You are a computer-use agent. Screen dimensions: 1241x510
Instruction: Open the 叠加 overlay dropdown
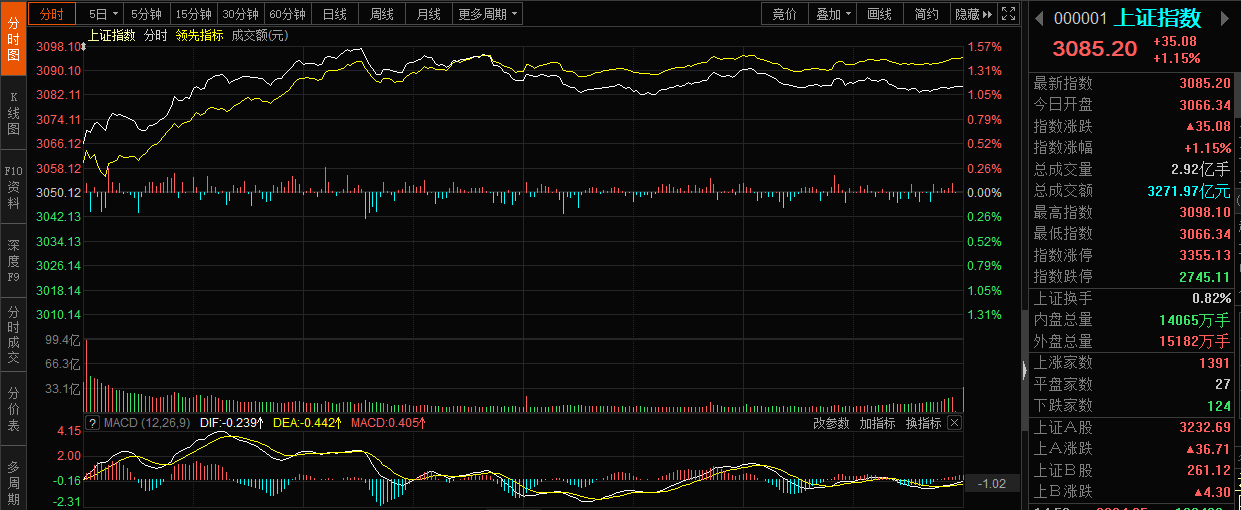(833, 14)
